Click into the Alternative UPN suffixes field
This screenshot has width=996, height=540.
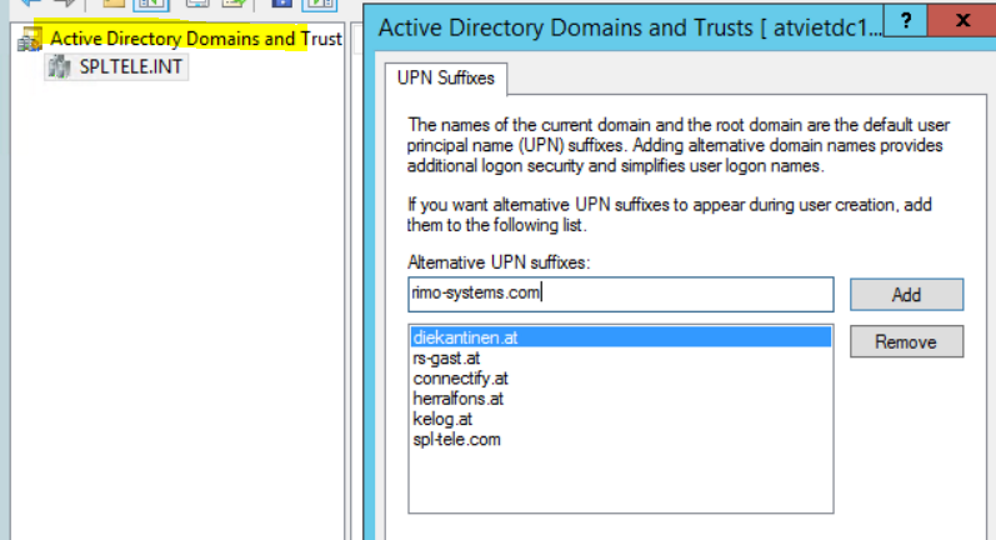[621, 294]
